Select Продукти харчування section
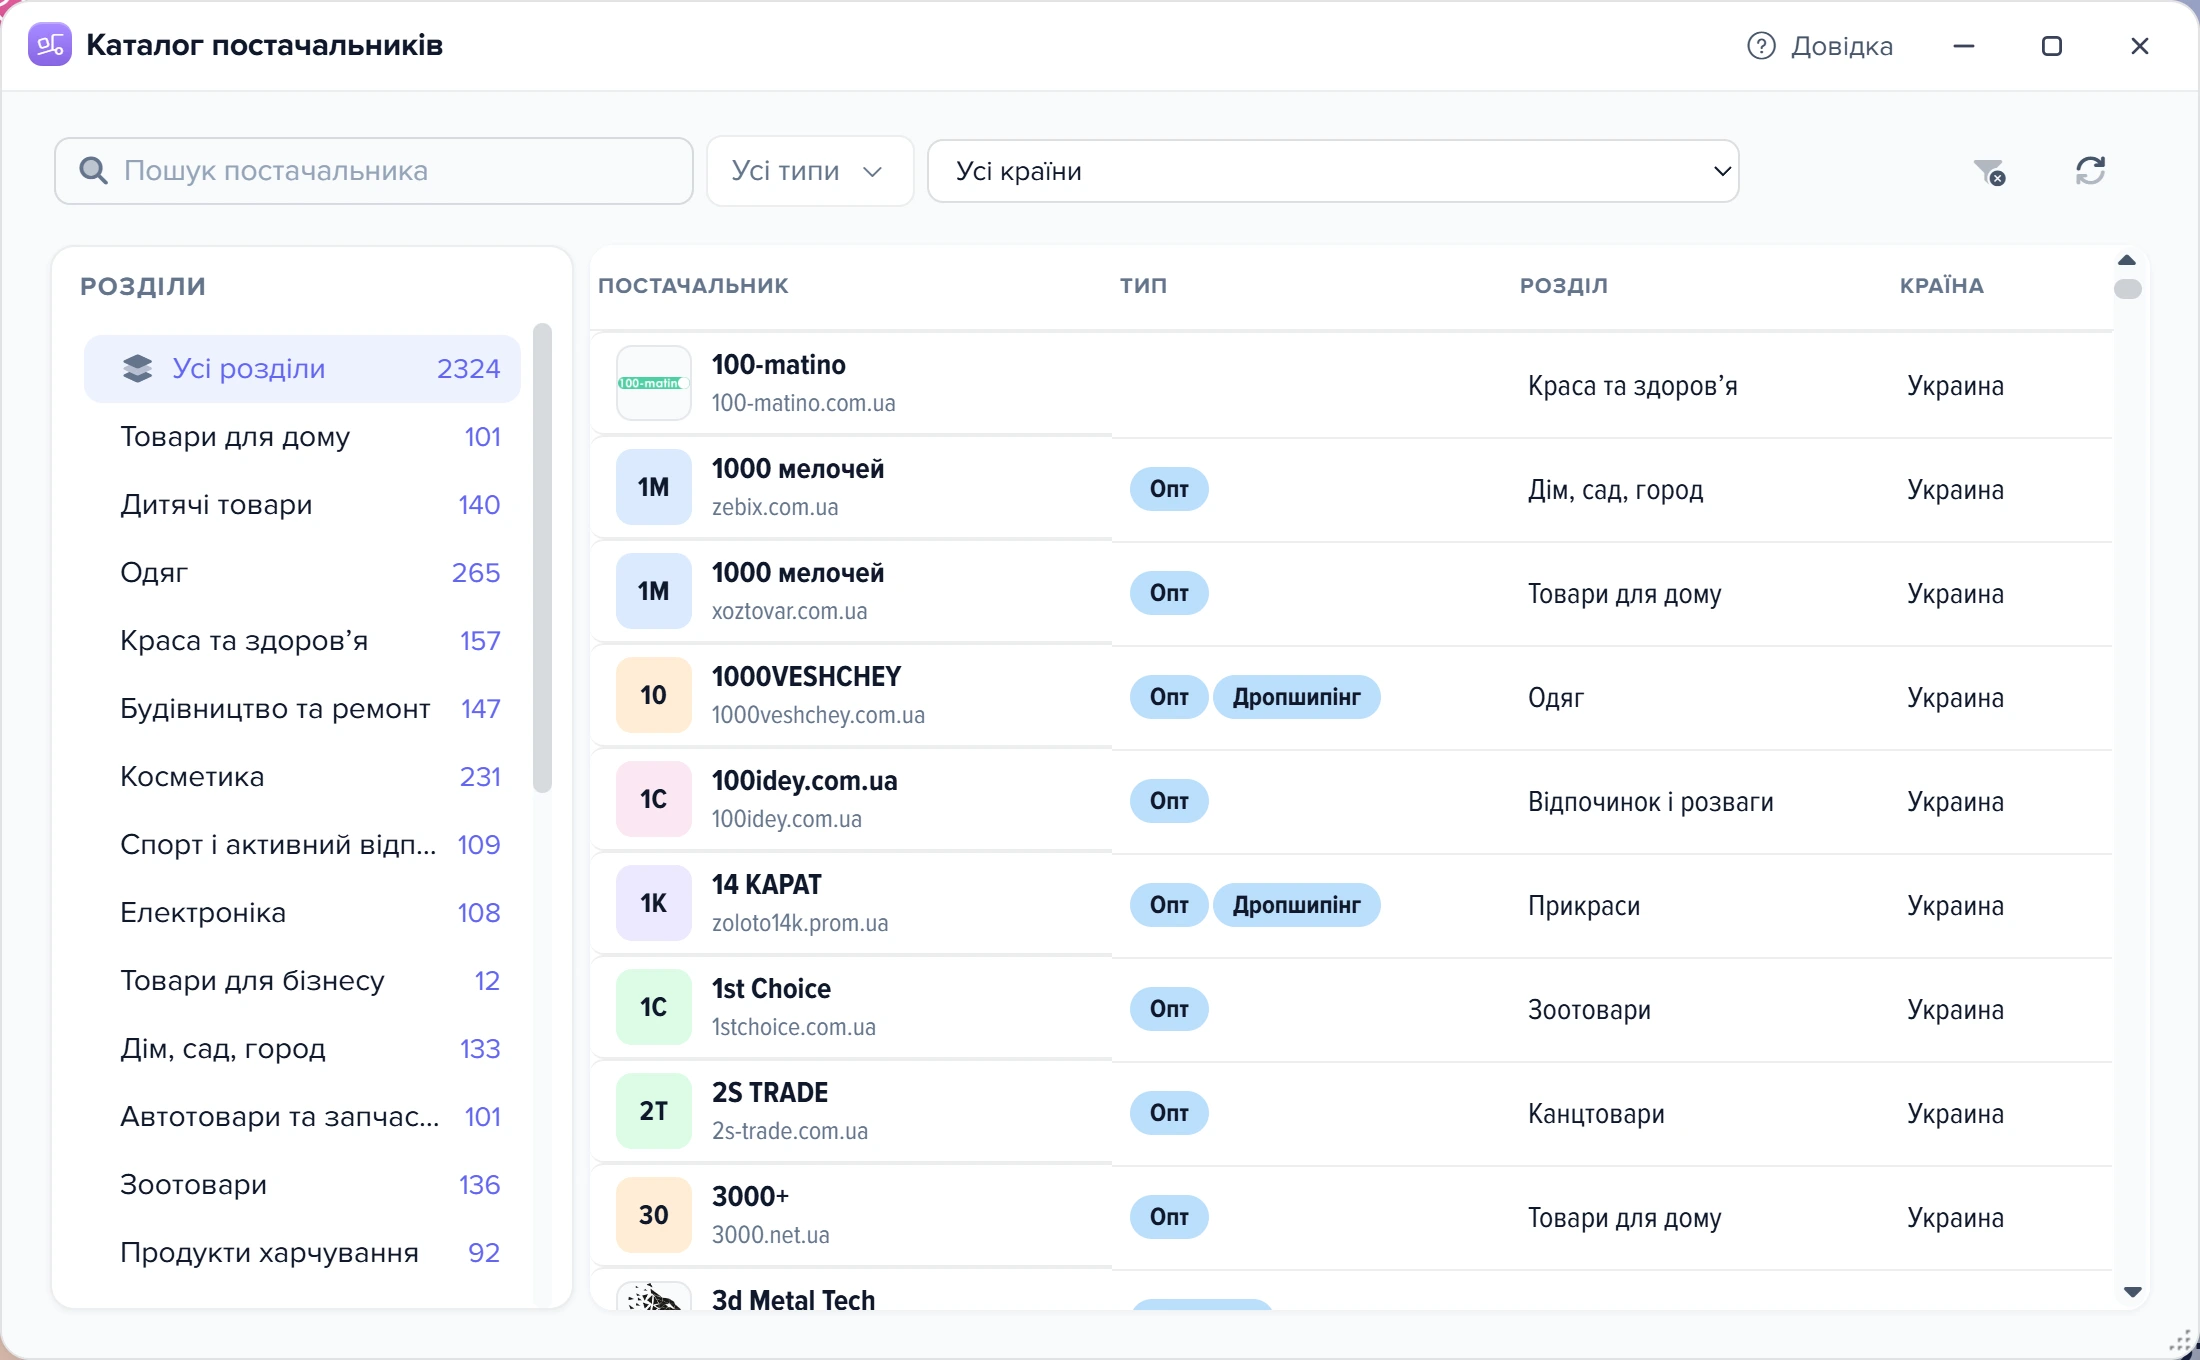 302,1253
